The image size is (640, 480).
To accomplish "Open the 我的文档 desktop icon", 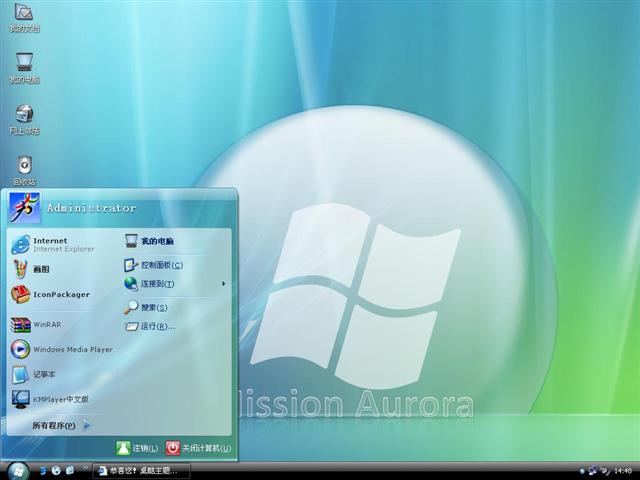I will [x=24, y=18].
